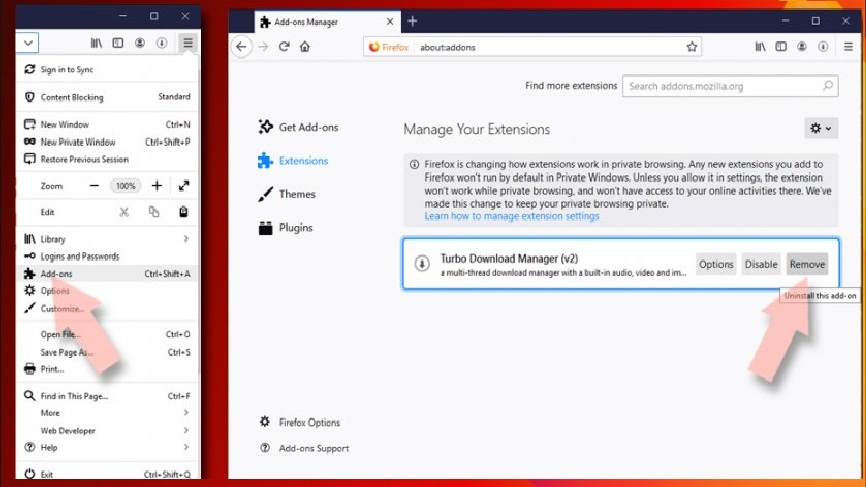The image size is (866, 487).
Task: Reset zoom by clicking the 100% indicator
Action: [125, 186]
